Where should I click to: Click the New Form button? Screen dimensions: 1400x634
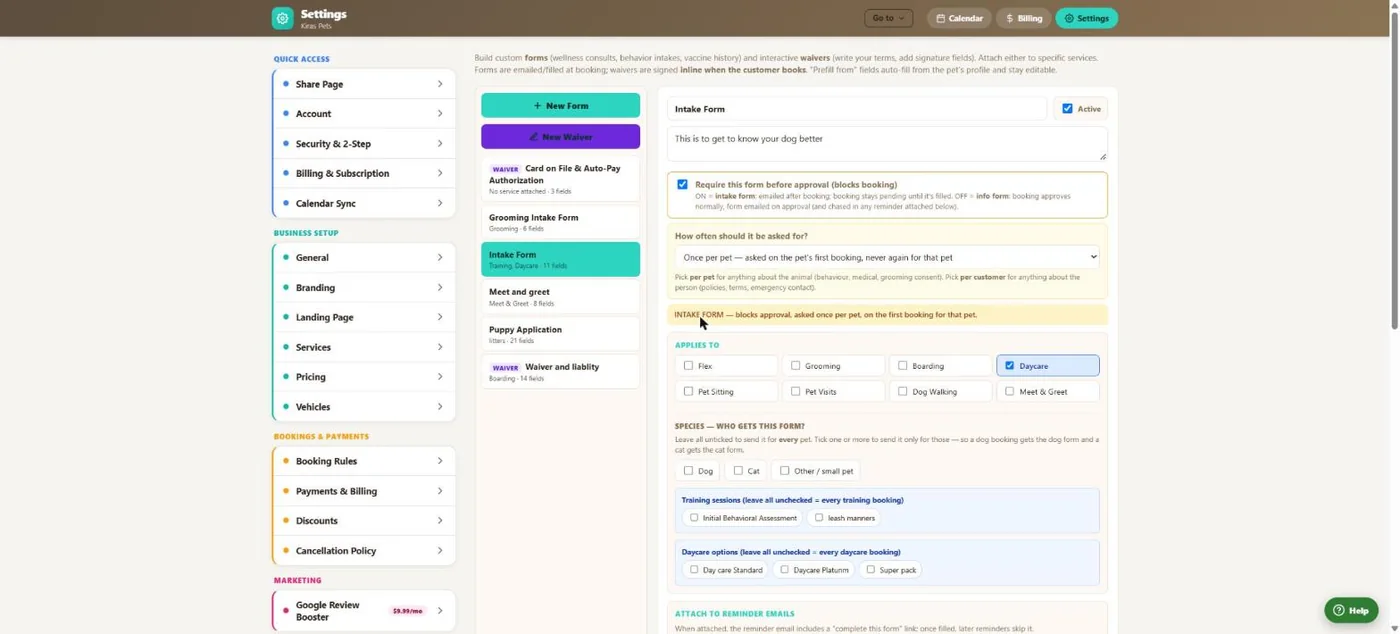point(560,105)
